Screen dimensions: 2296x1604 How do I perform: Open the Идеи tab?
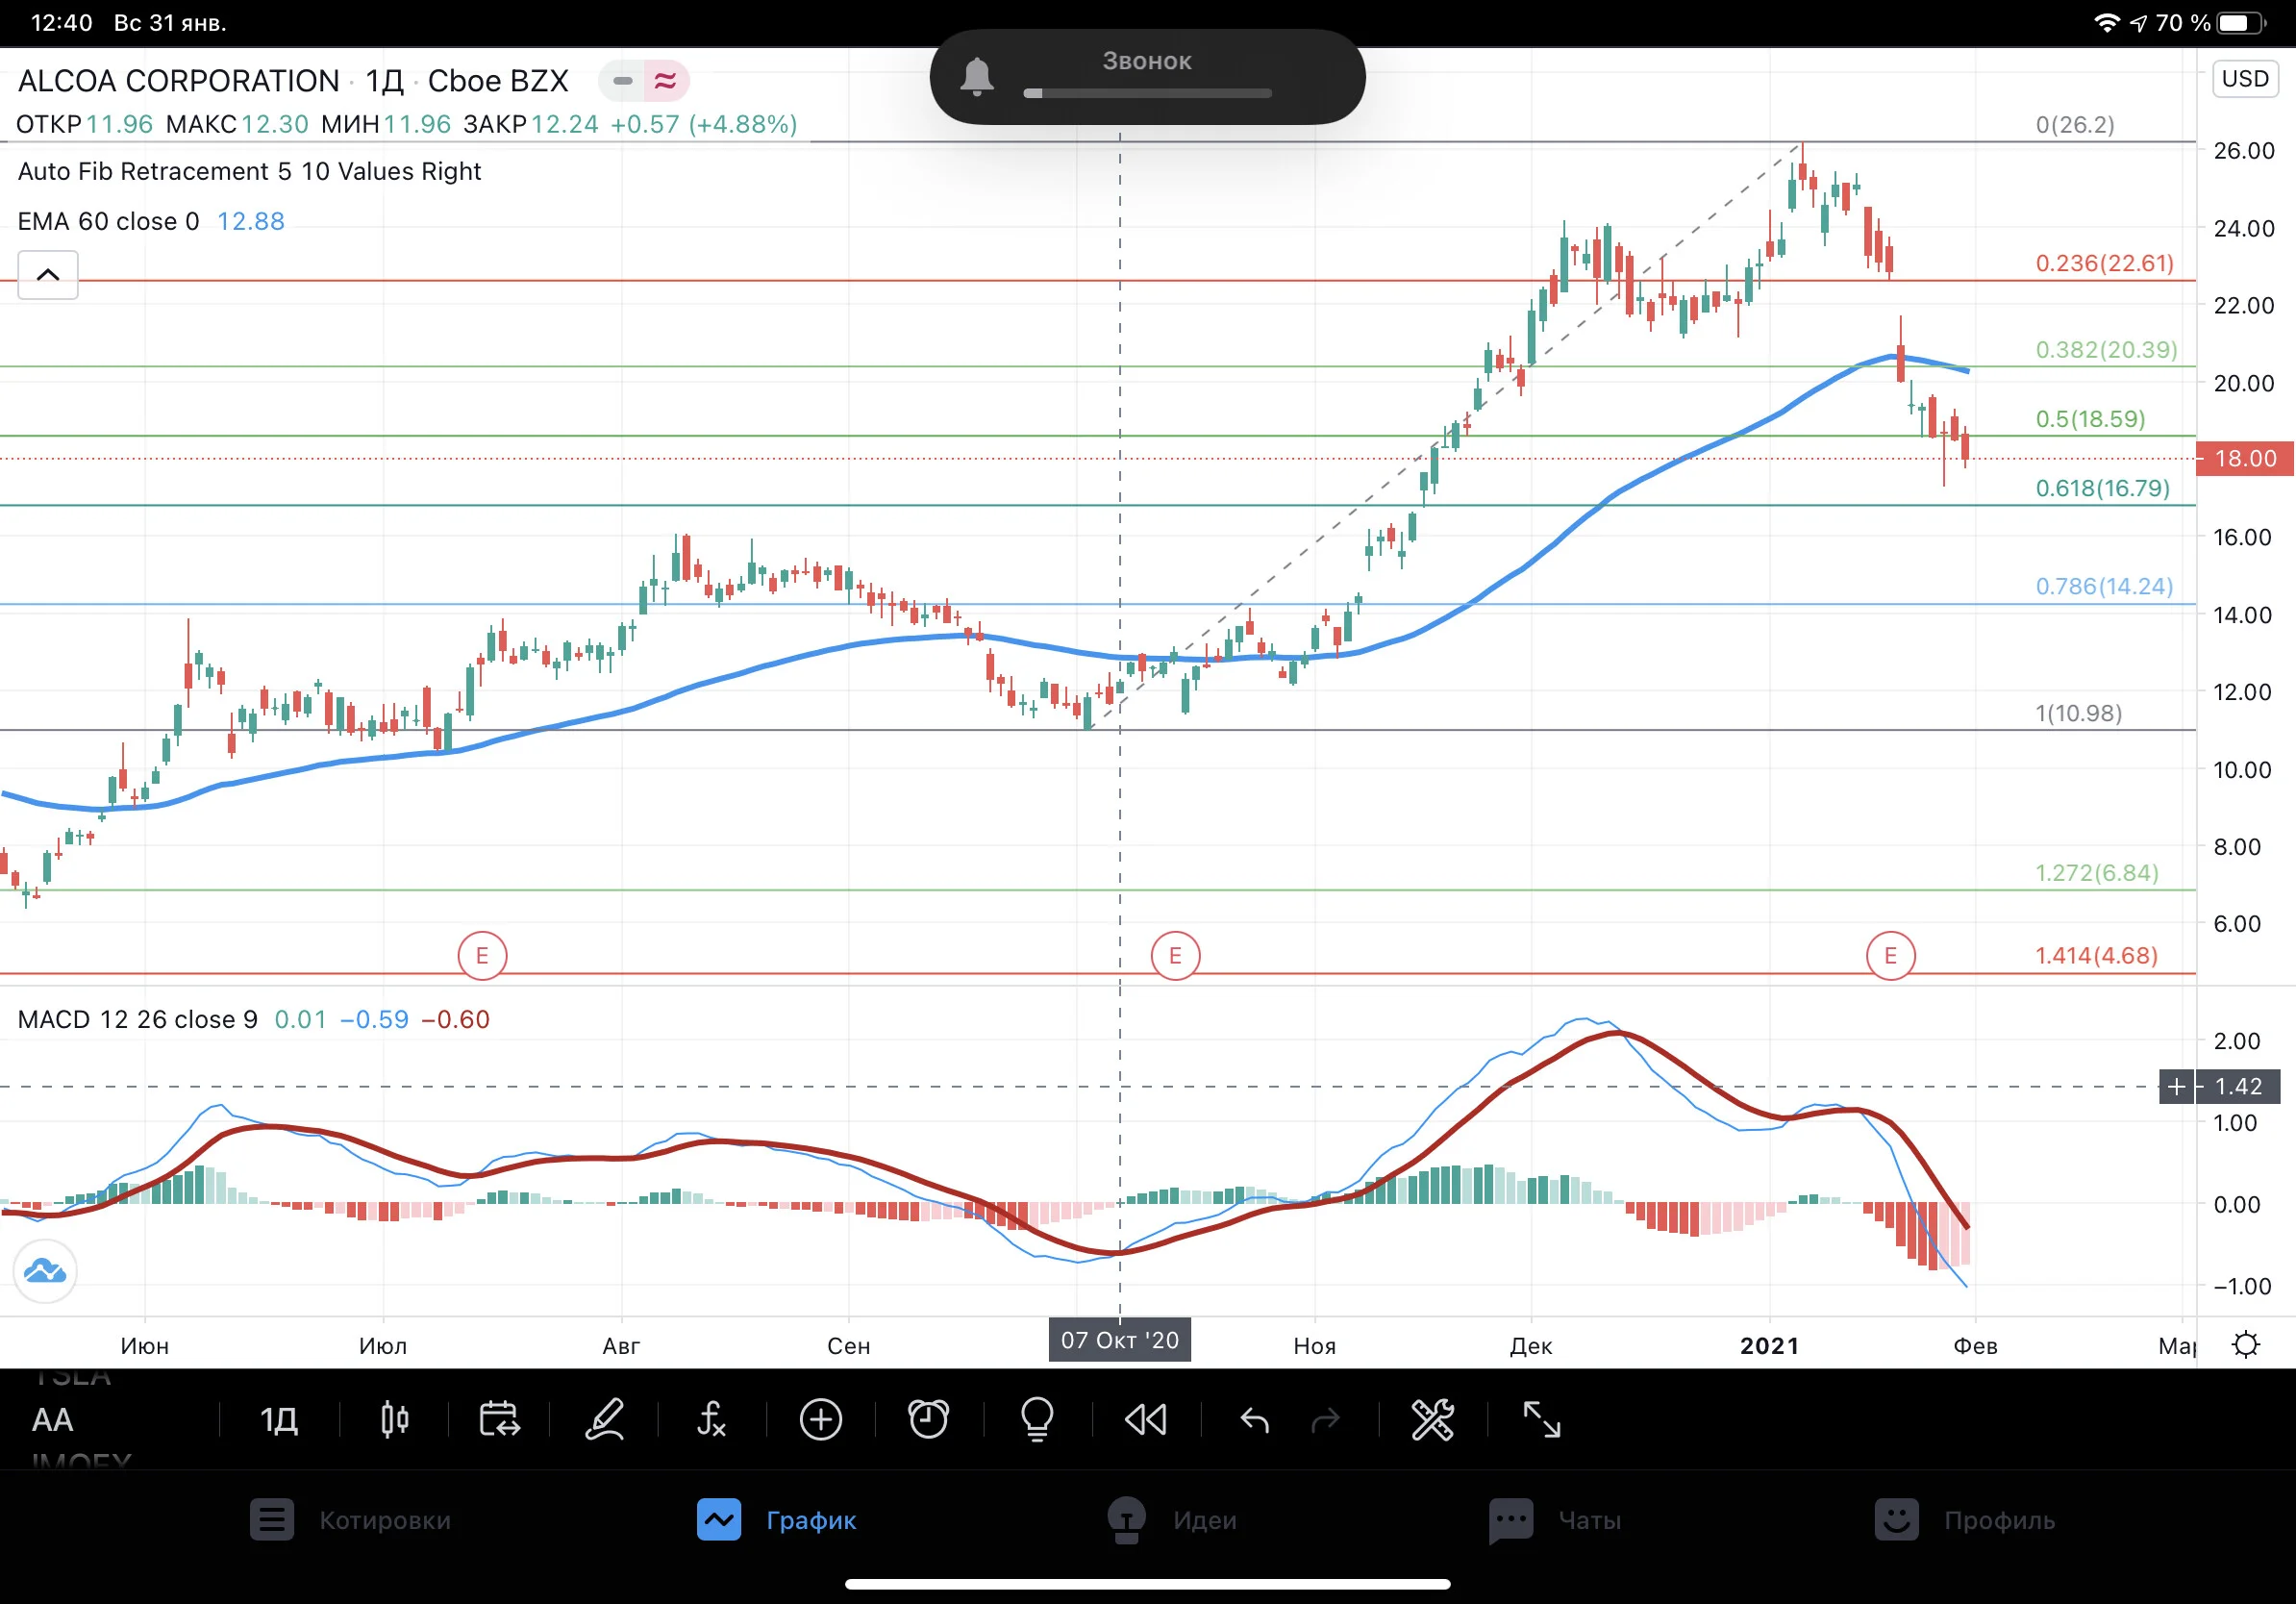tap(1172, 1520)
